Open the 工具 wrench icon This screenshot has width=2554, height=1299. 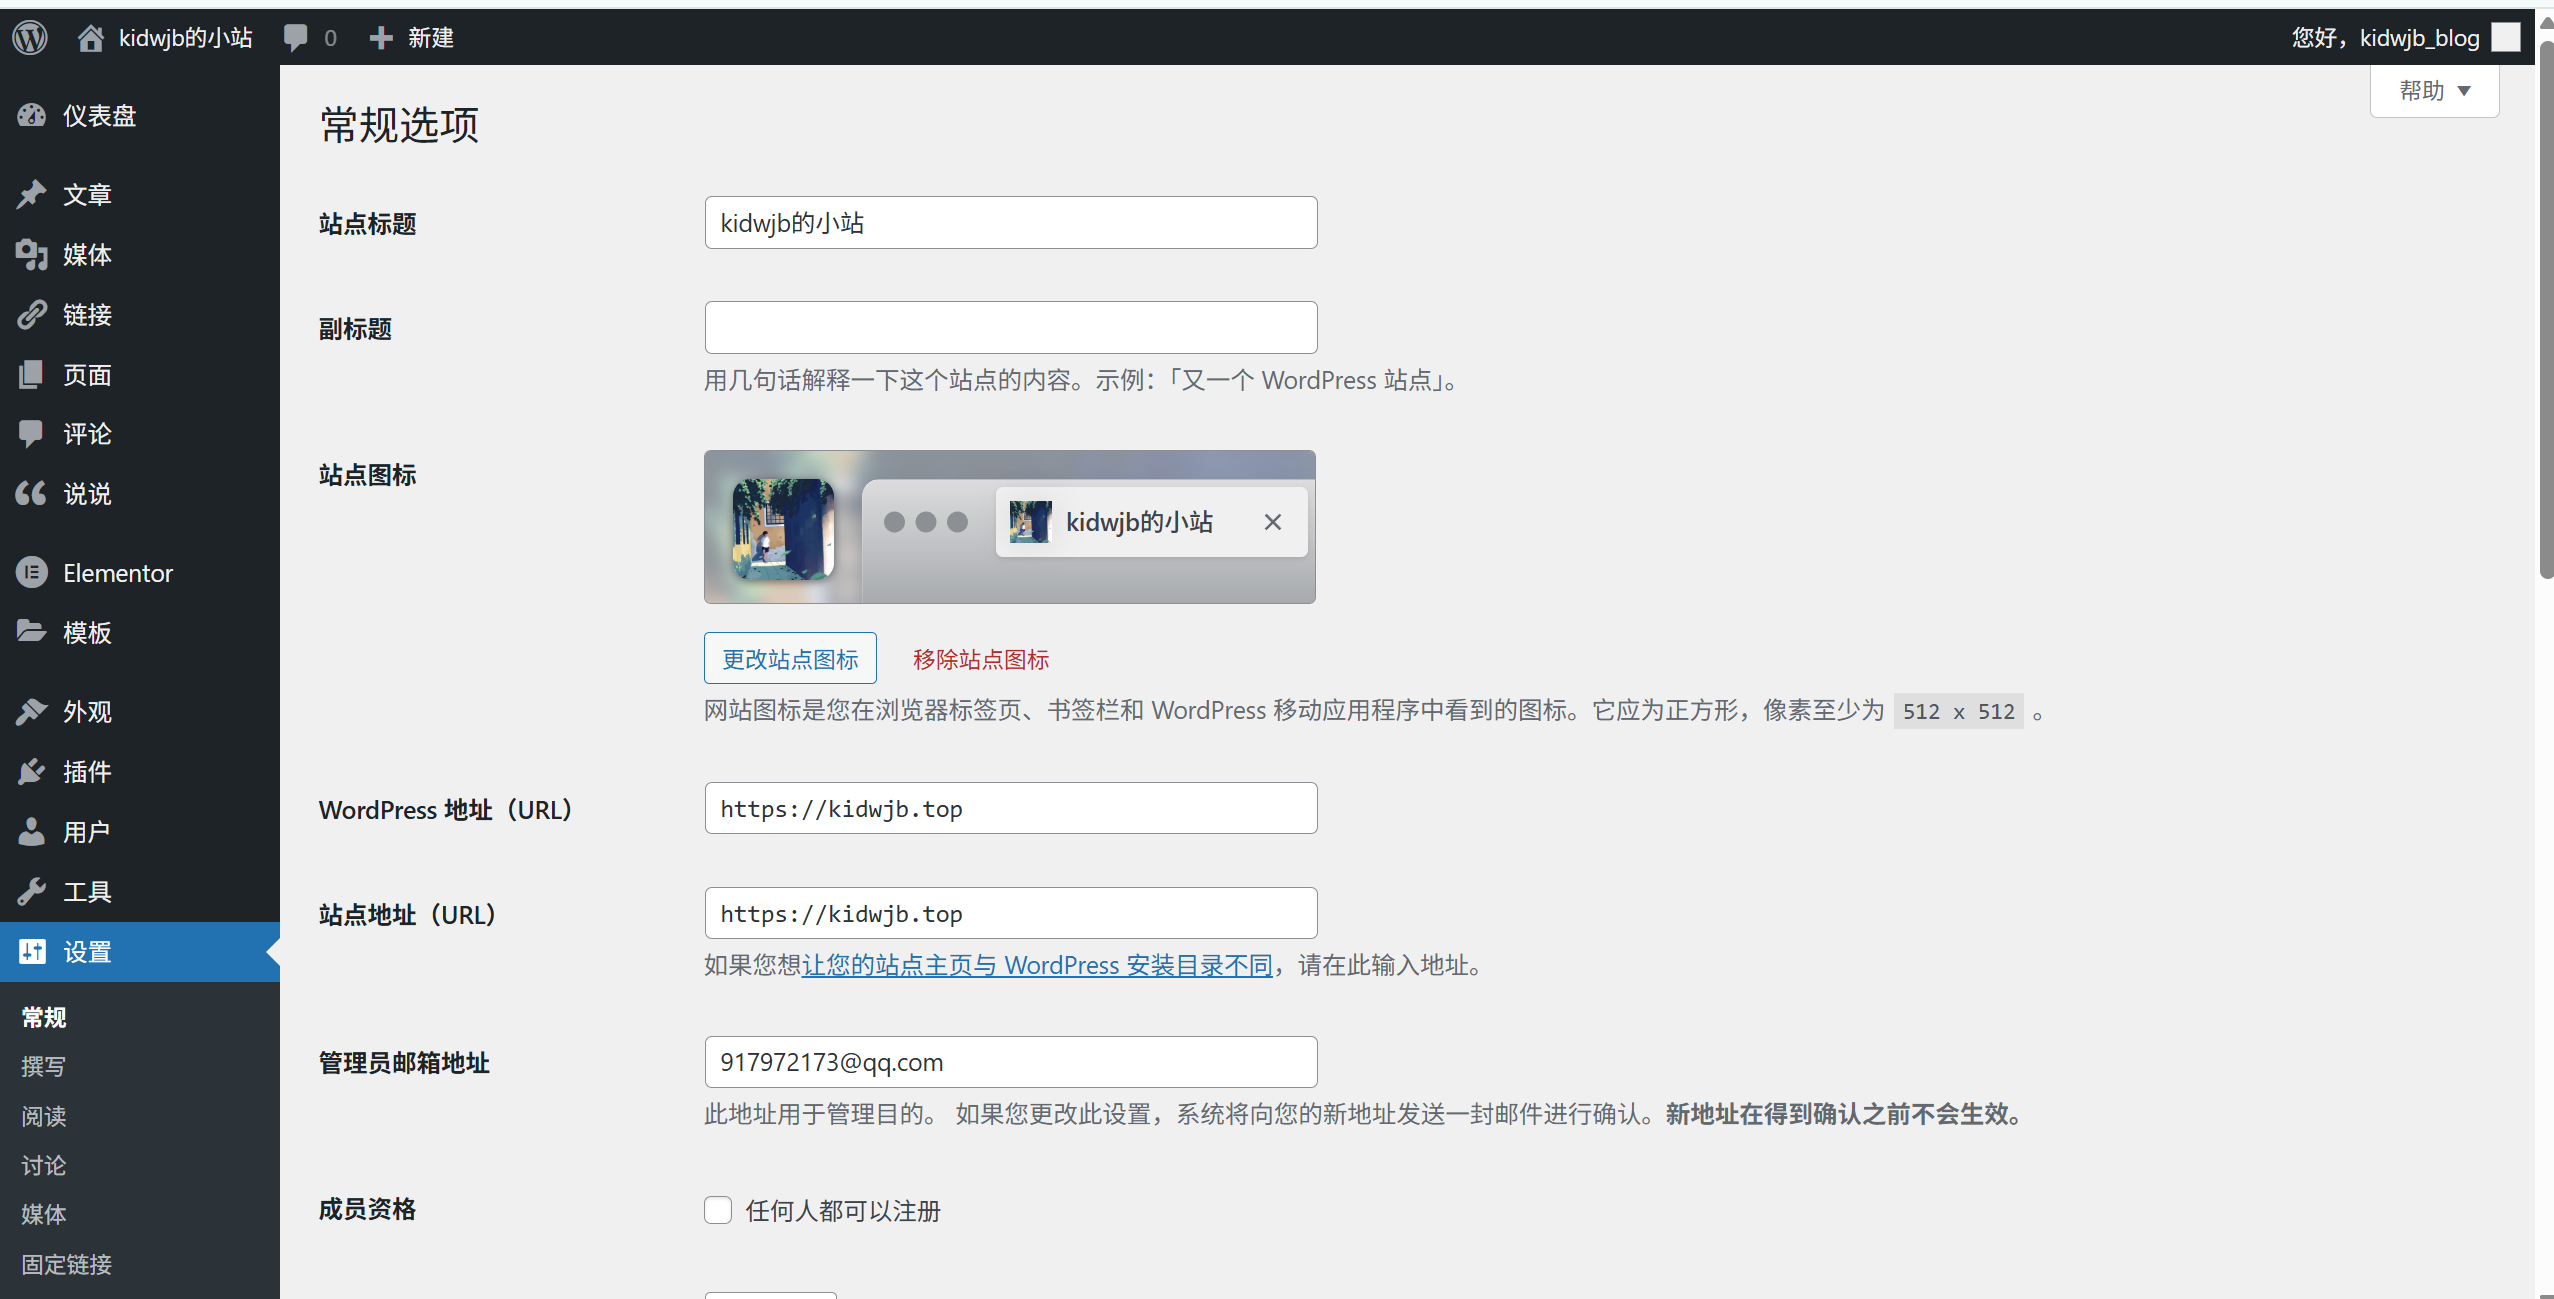point(31,891)
